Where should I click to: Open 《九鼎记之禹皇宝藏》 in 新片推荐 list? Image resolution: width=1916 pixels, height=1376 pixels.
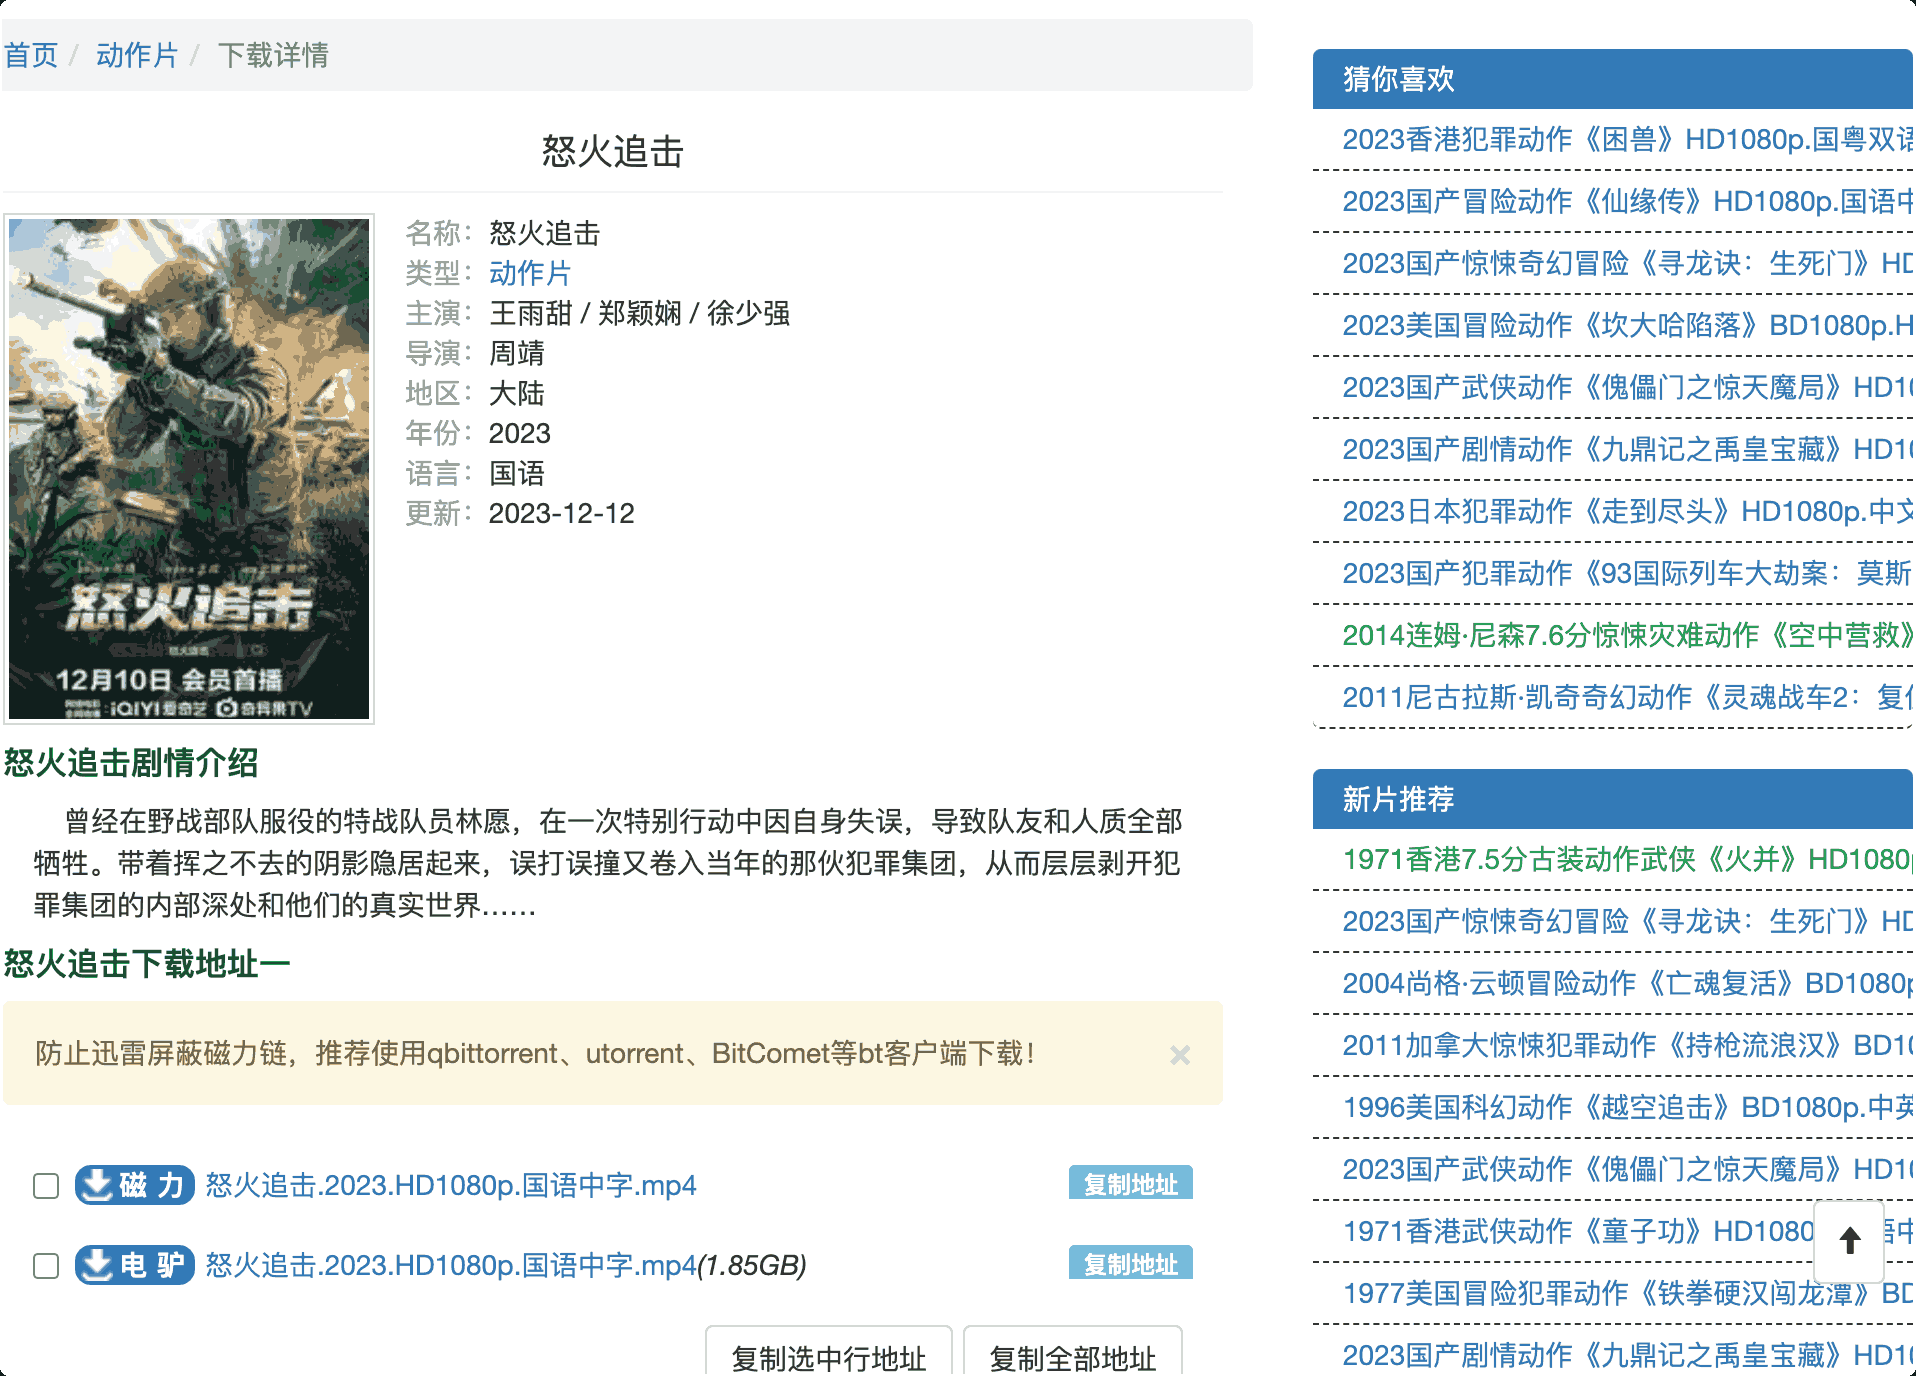coord(1628,1355)
